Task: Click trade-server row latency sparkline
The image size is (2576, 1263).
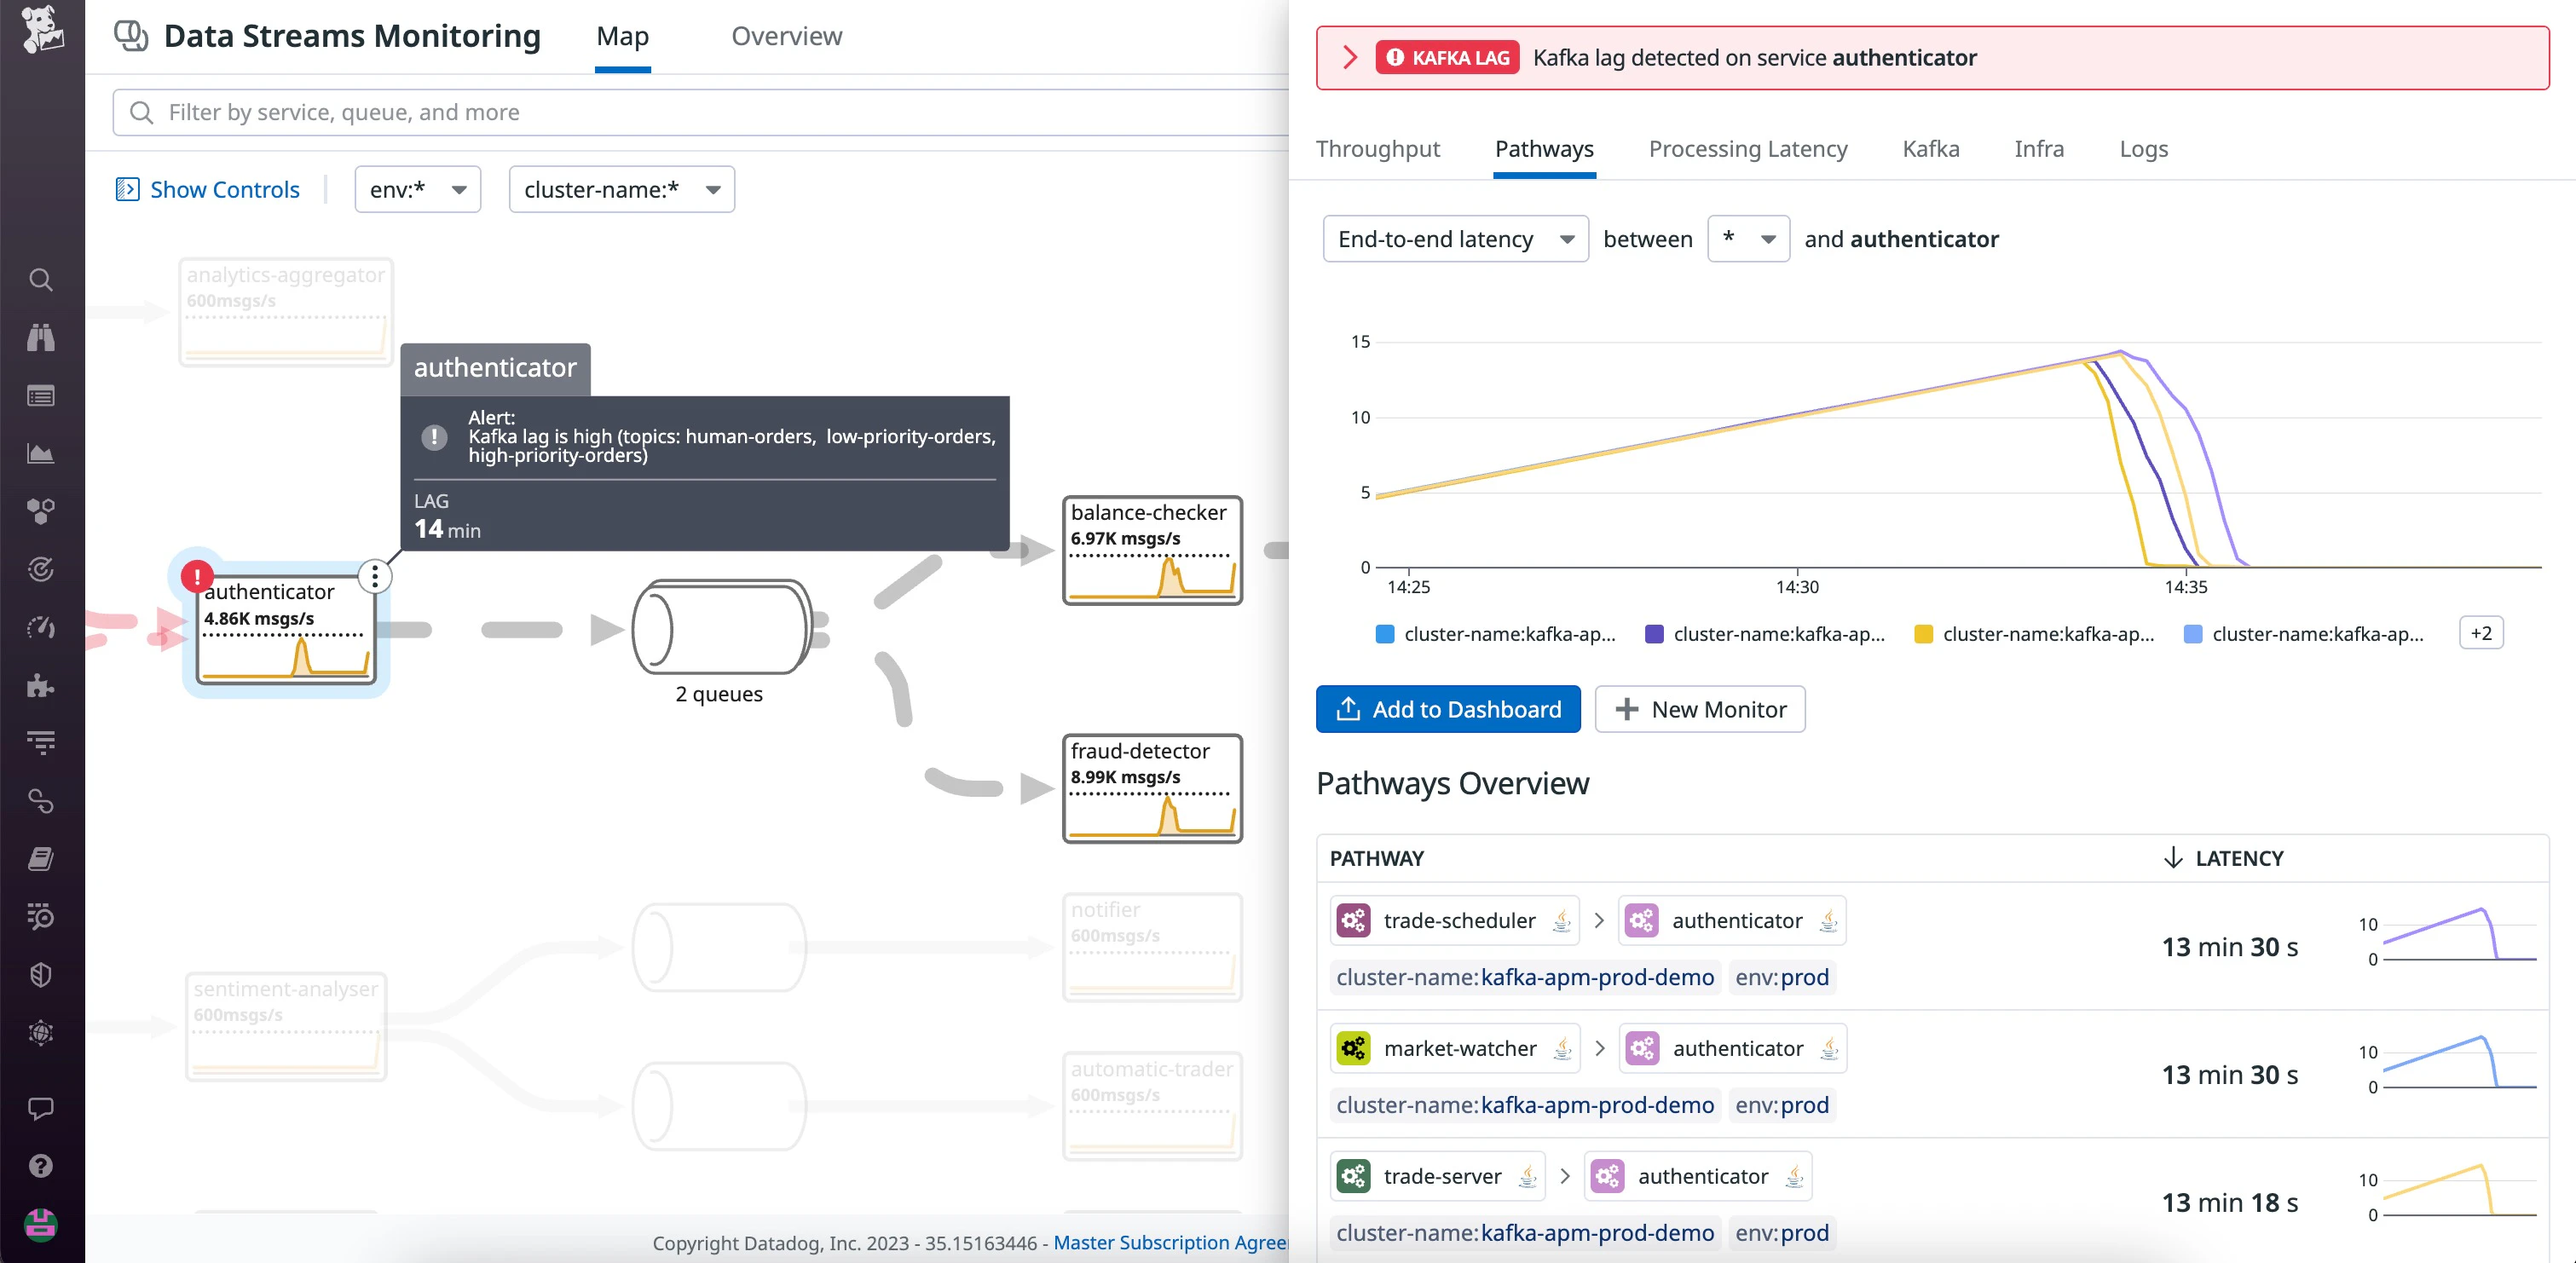Action: [x=2460, y=1190]
